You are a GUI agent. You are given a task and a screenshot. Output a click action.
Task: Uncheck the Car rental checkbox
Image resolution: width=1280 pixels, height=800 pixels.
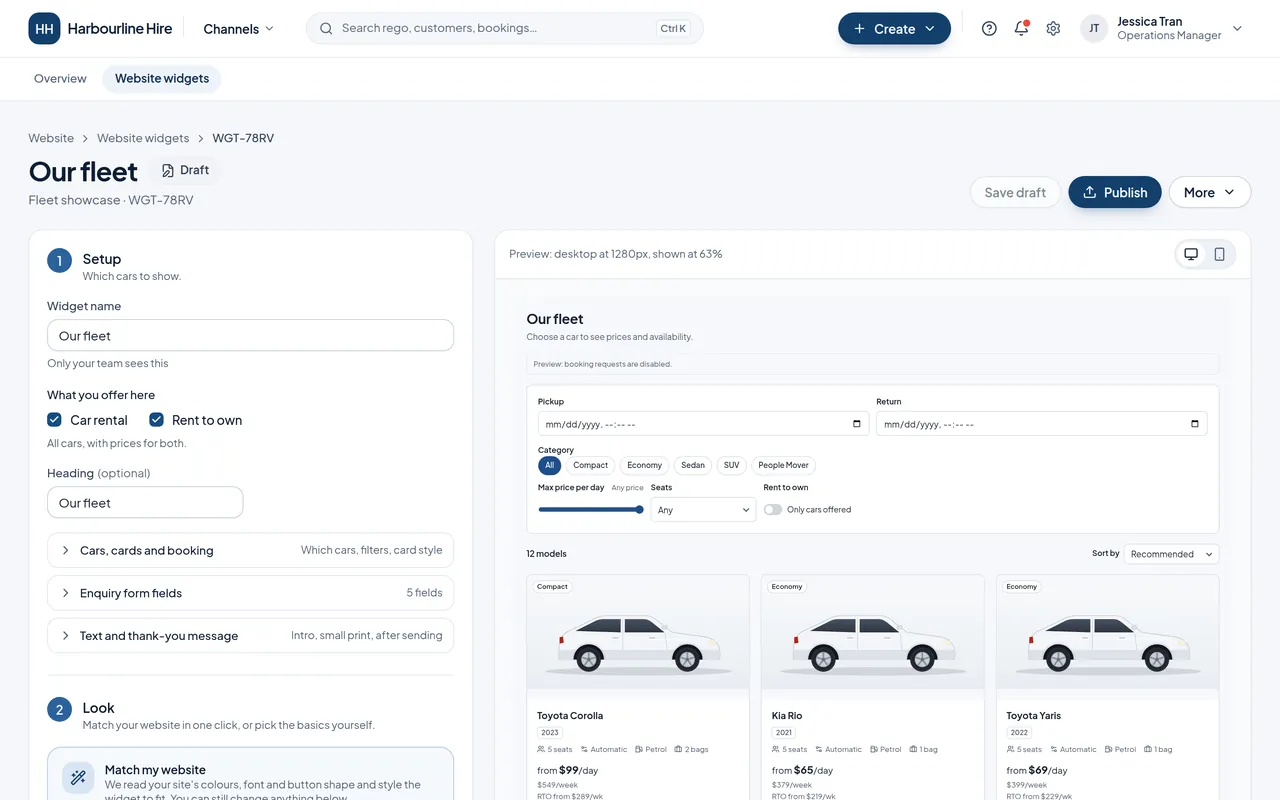pos(54,420)
